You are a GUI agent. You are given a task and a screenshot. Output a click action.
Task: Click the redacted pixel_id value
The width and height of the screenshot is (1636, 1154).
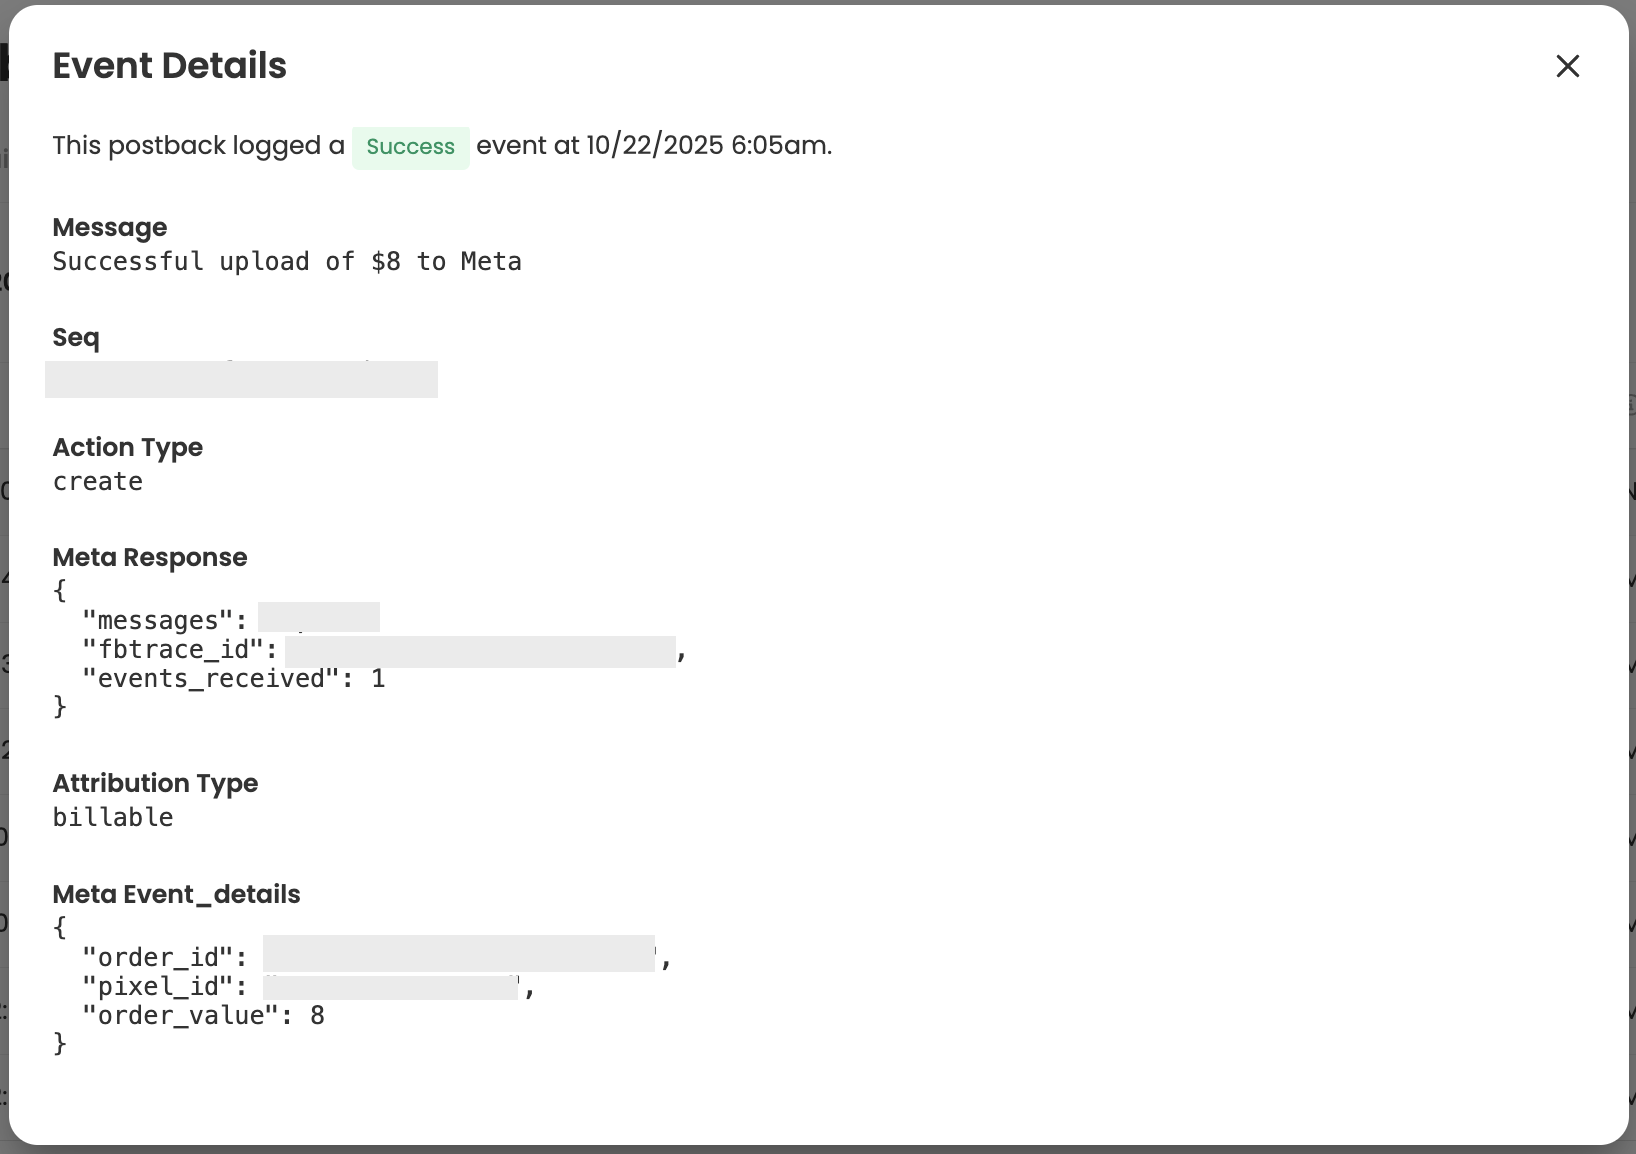click(391, 987)
